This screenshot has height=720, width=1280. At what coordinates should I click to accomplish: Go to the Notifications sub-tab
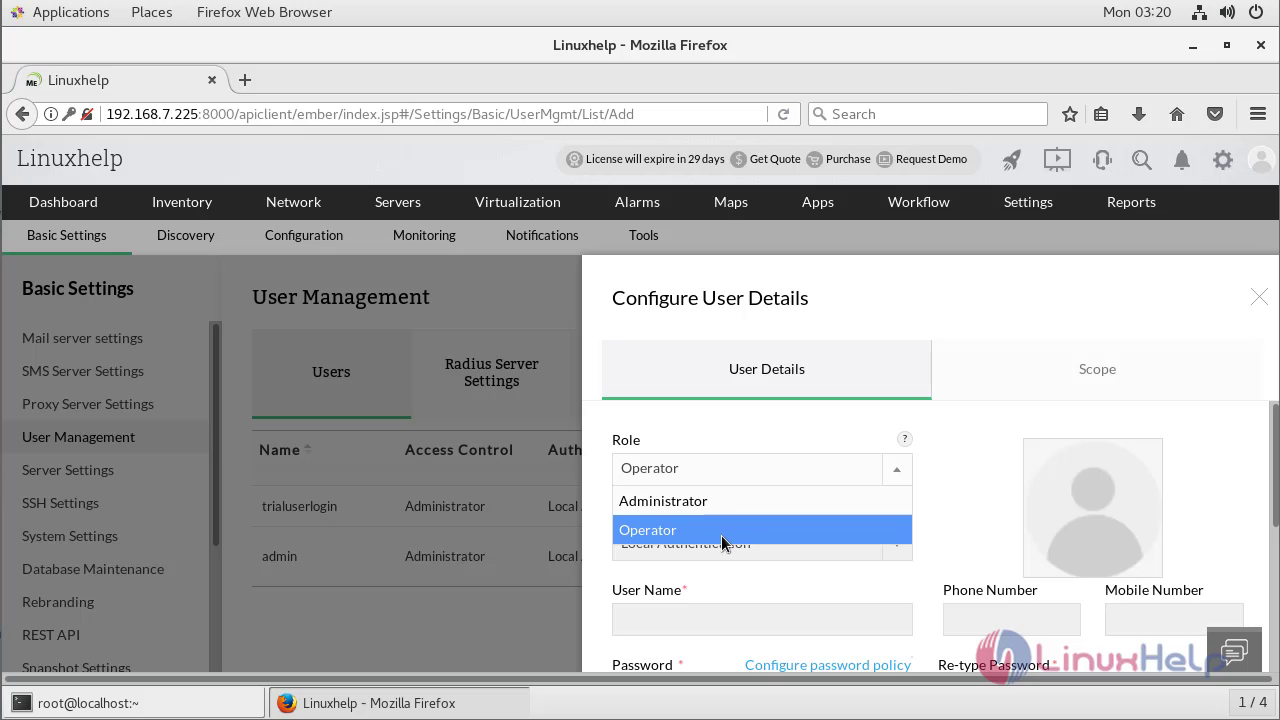542,235
